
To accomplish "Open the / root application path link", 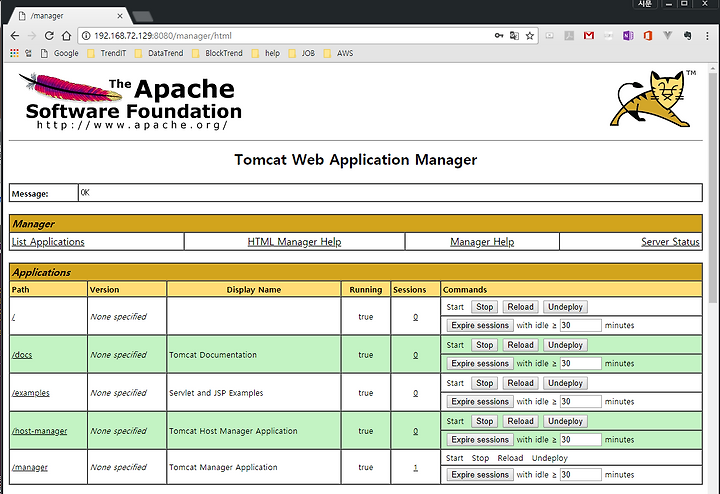I will (13, 317).
